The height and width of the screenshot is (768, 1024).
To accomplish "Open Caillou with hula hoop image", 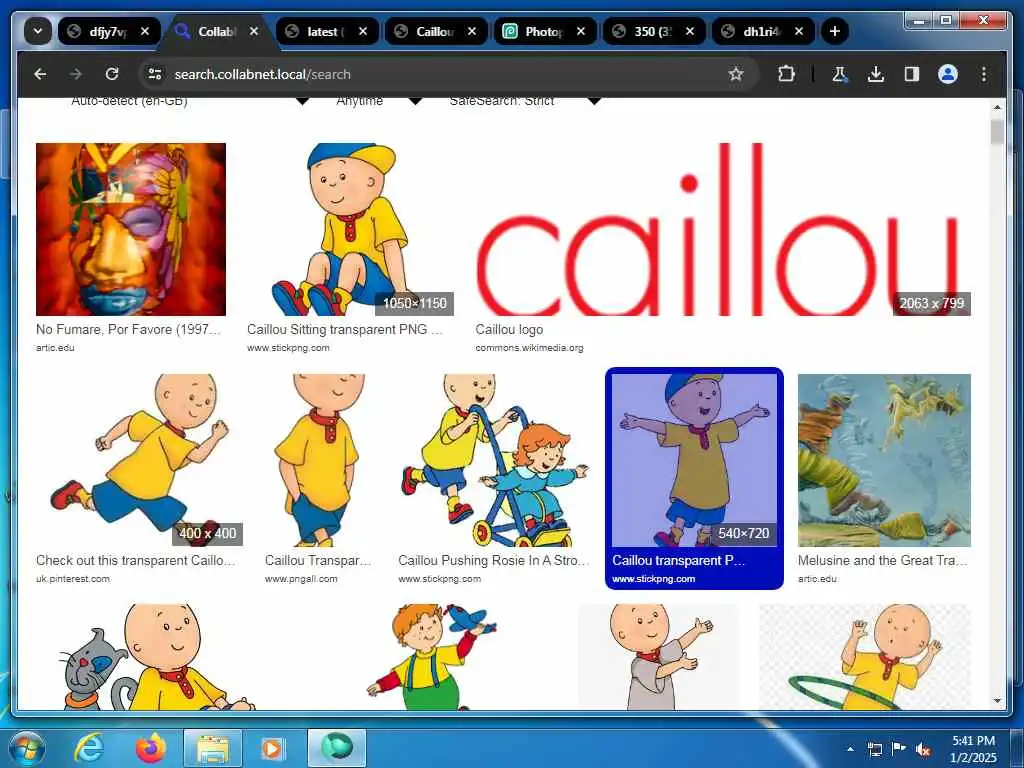I will click(x=865, y=656).
